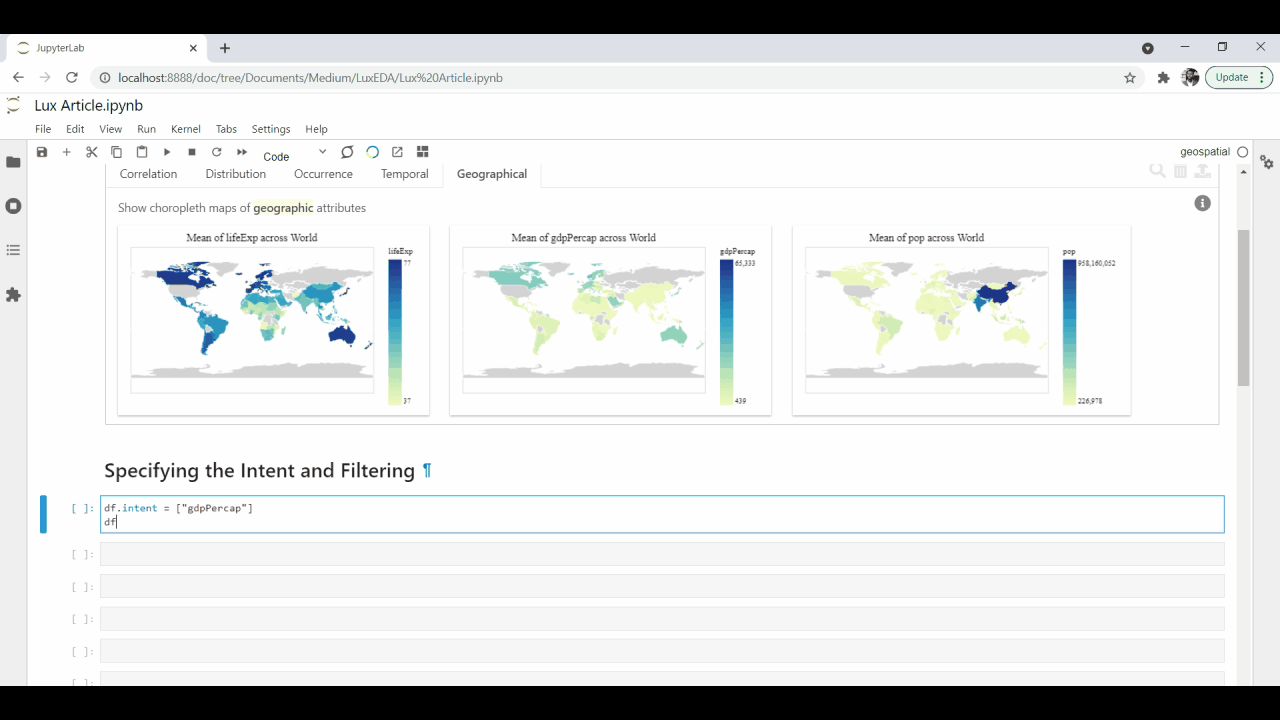Click the browser address bar URL
Viewport: 1280px width, 720px height.
(x=310, y=77)
